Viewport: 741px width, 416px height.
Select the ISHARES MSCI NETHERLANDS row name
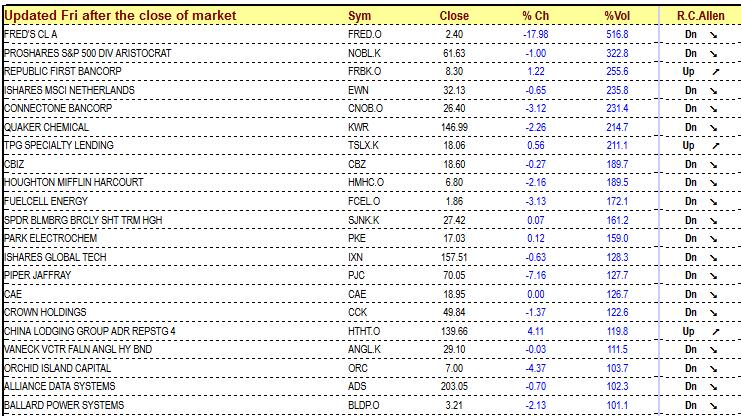(x=69, y=90)
